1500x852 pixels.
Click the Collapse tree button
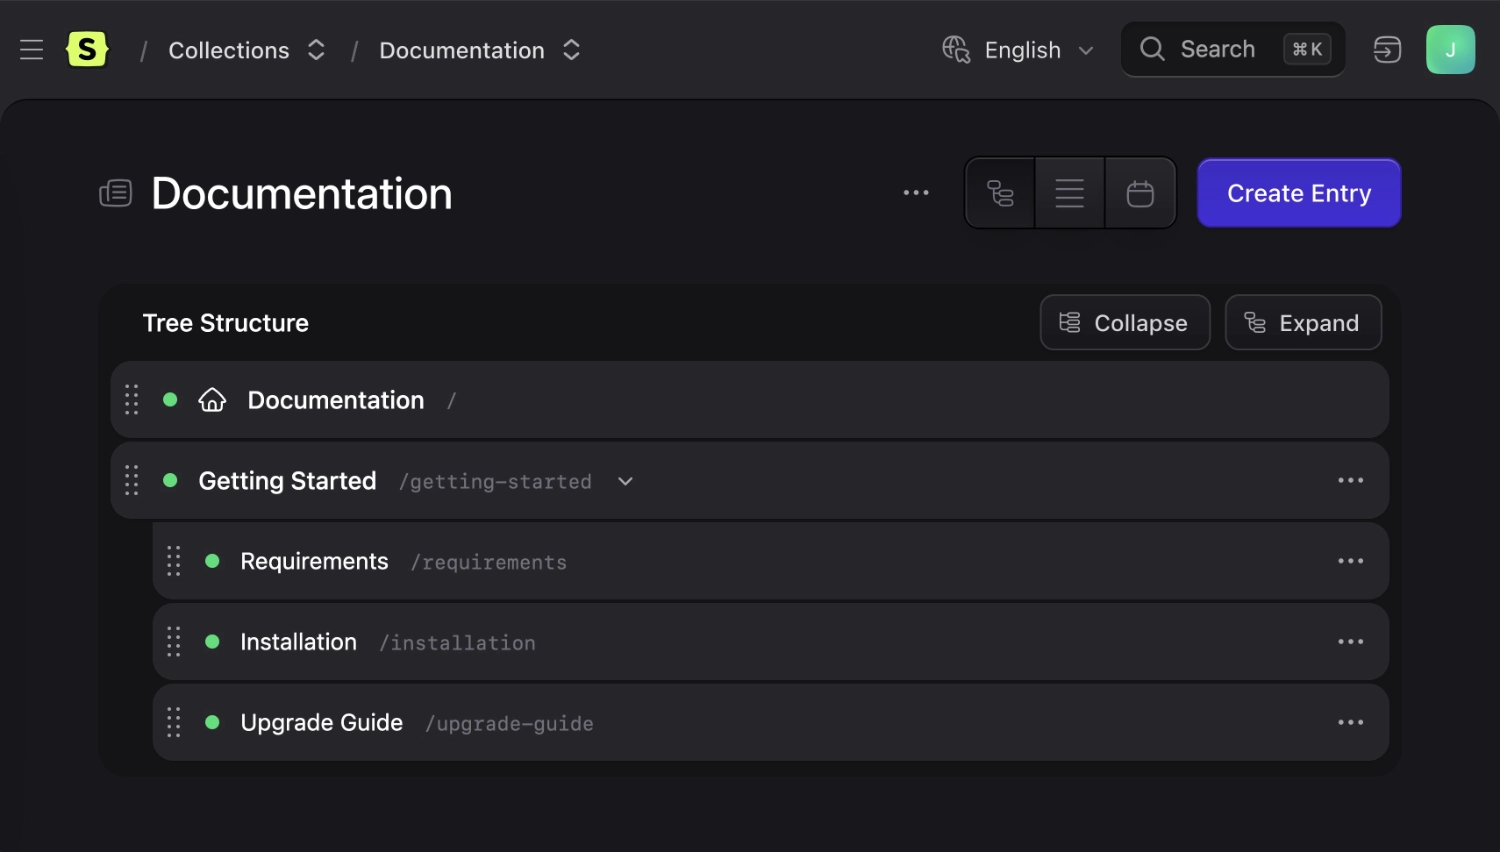click(1124, 322)
